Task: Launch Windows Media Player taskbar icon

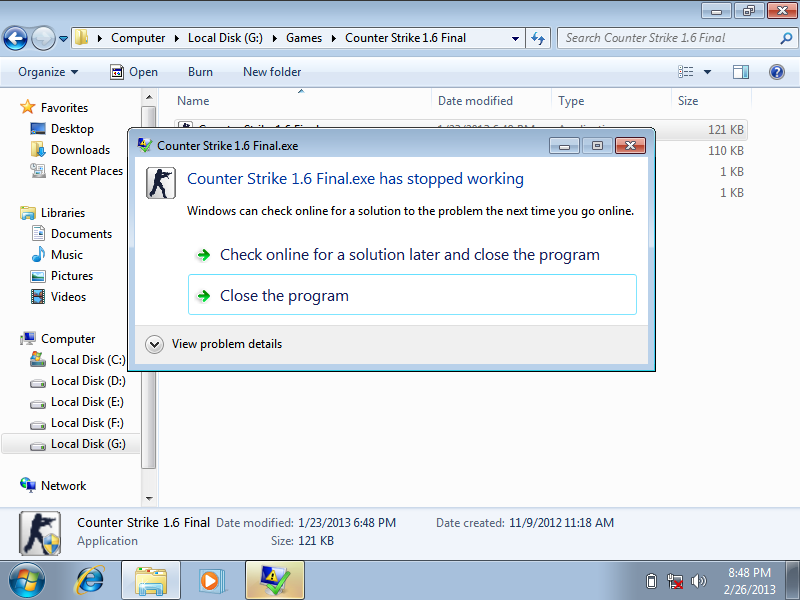Action: click(x=211, y=579)
